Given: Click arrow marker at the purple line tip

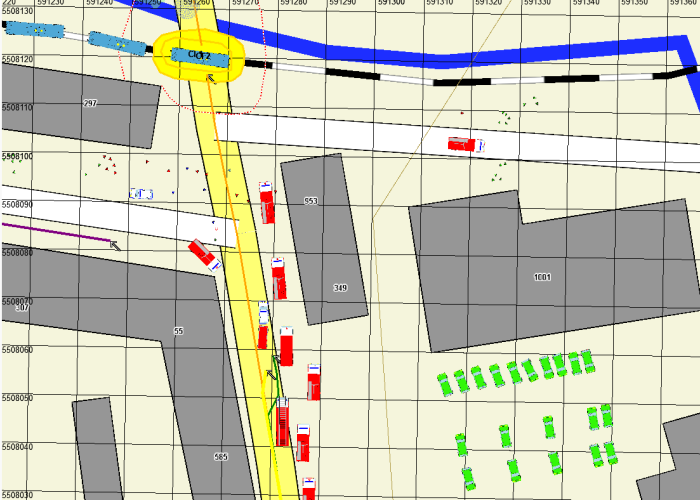Looking at the screenshot, I should tap(115, 246).
